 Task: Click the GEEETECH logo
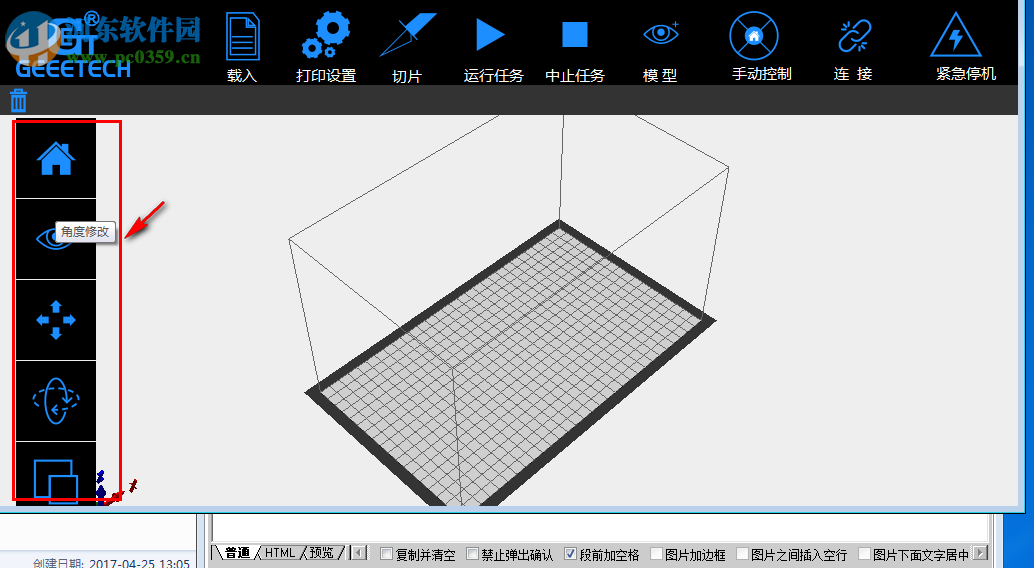point(73,46)
